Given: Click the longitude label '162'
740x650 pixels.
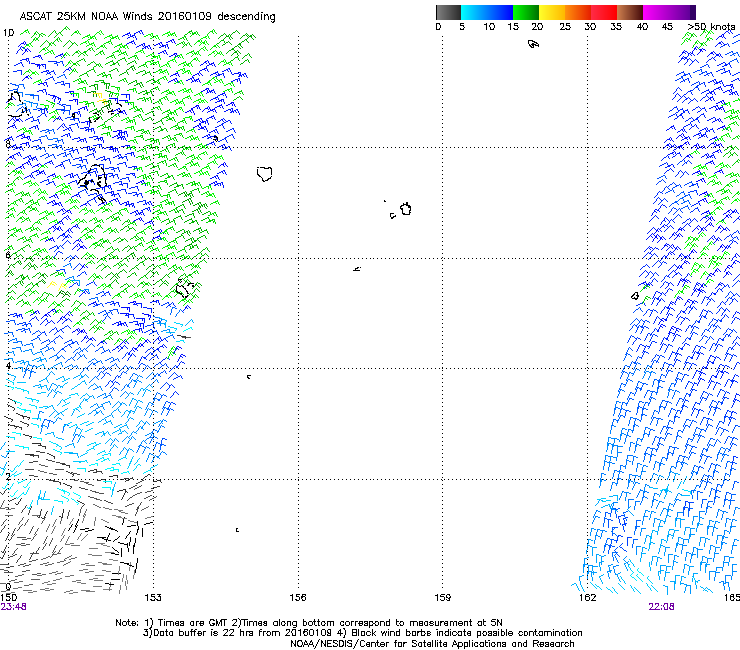Looking at the screenshot, I should pos(588,598).
